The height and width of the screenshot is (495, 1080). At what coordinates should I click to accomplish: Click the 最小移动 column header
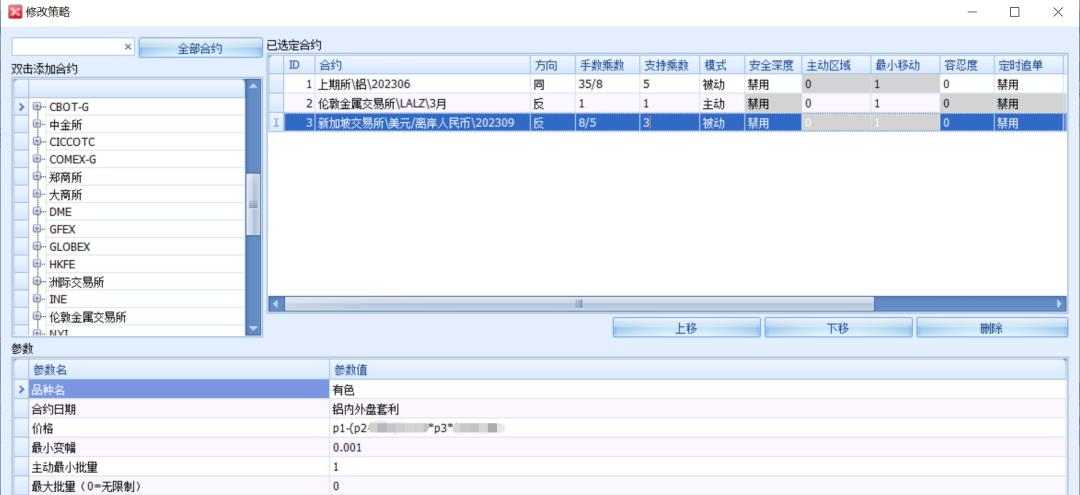click(905, 65)
